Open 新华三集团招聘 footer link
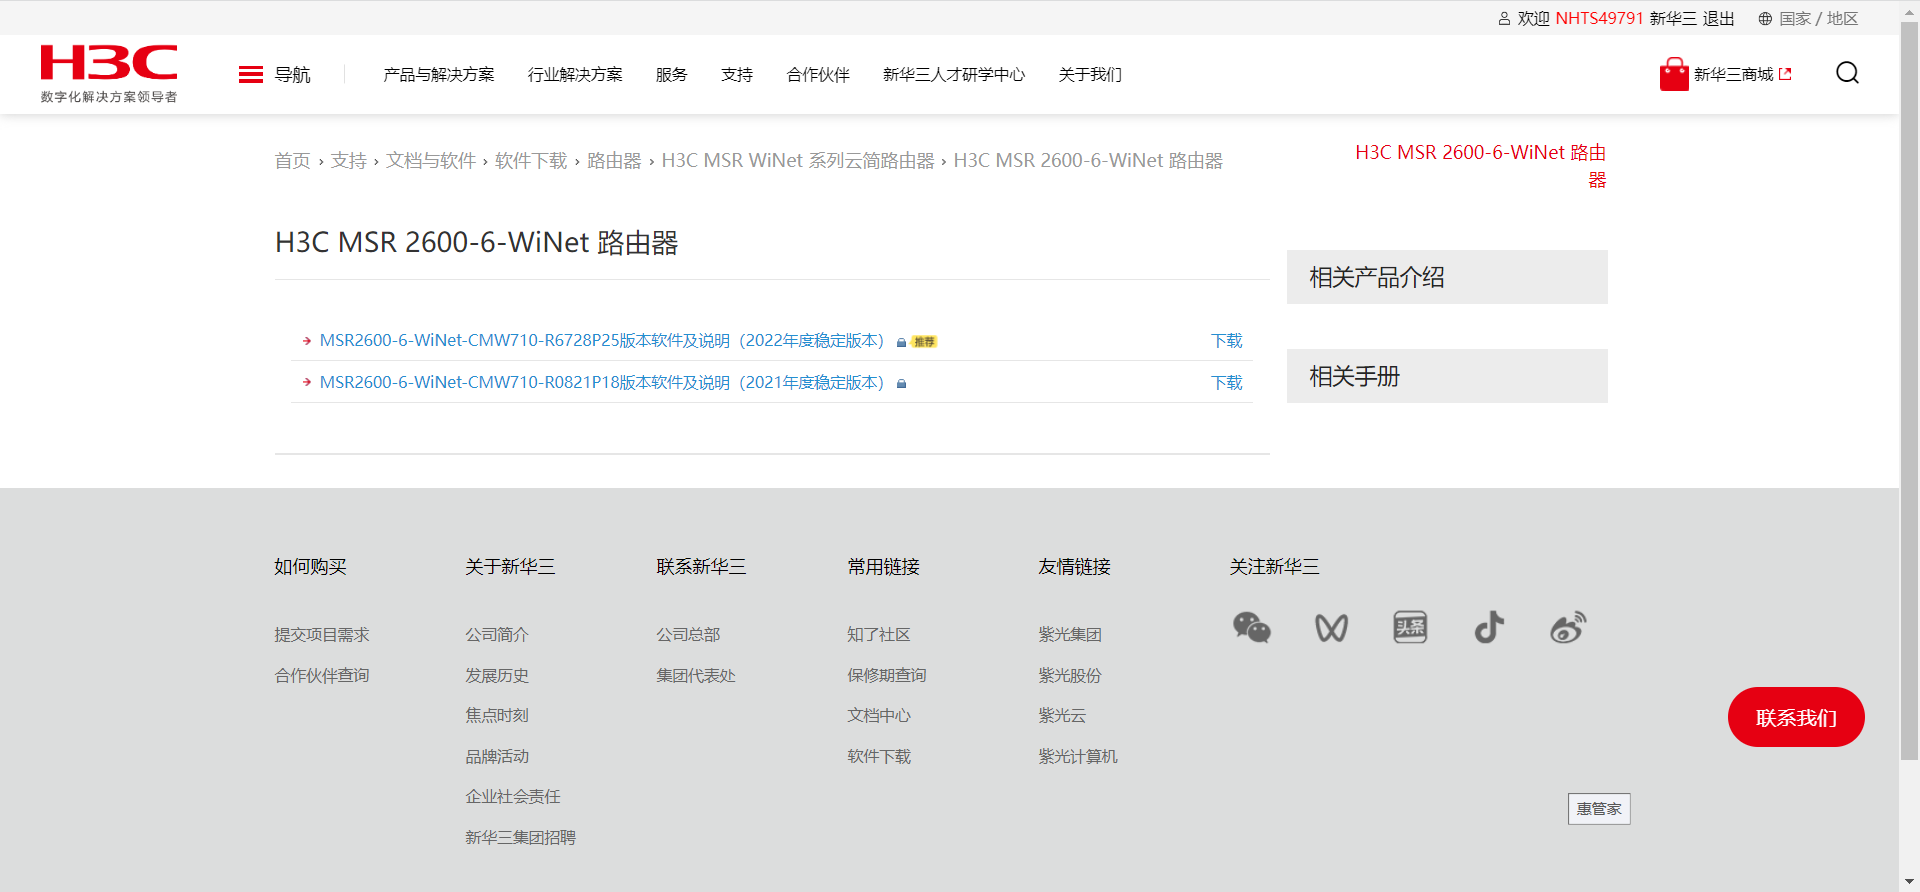The width and height of the screenshot is (1920, 892). pos(520,838)
